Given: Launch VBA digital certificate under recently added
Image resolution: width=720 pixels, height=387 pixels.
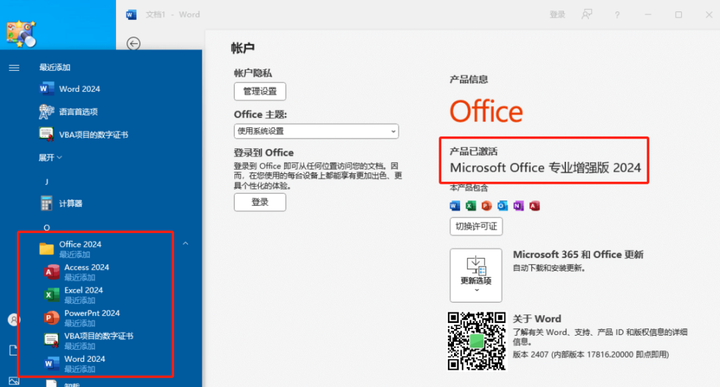Looking at the screenshot, I should (84, 135).
